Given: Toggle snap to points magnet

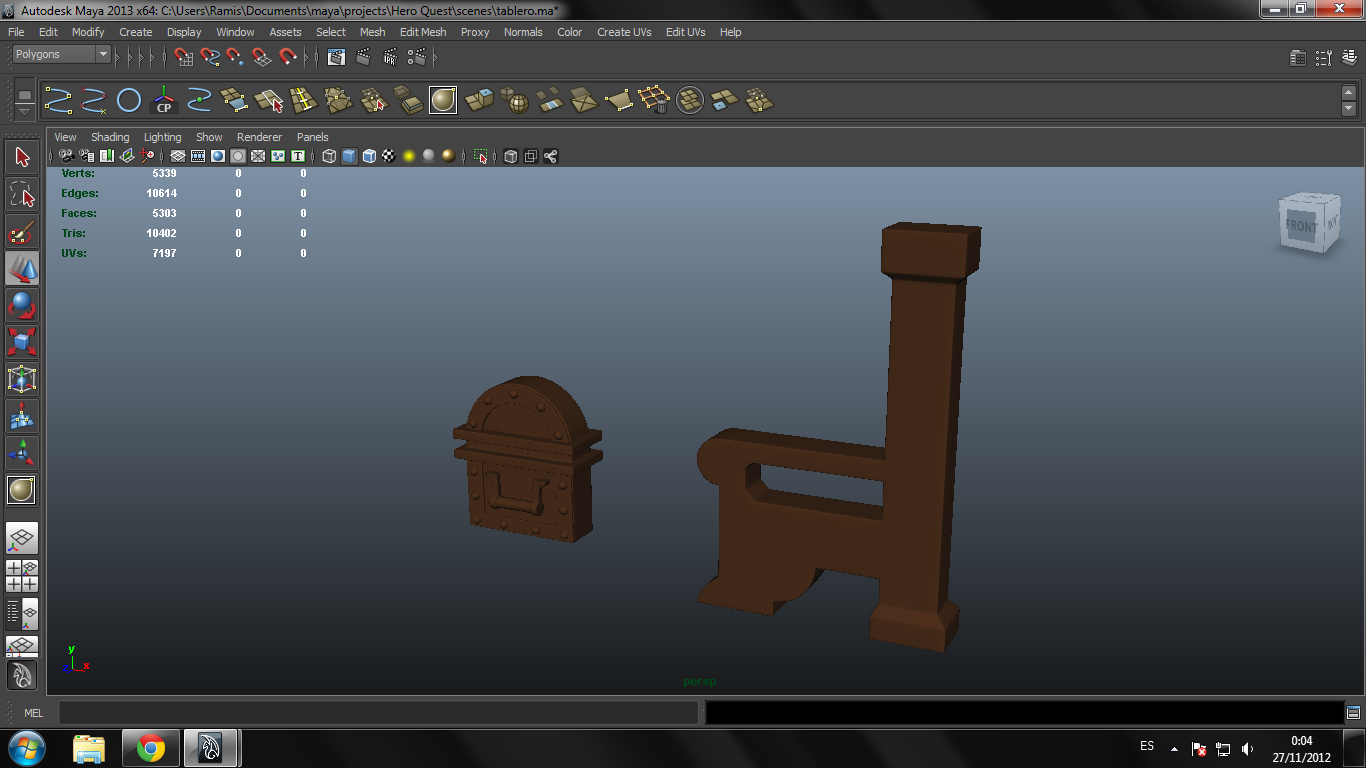Looking at the screenshot, I should point(236,57).
